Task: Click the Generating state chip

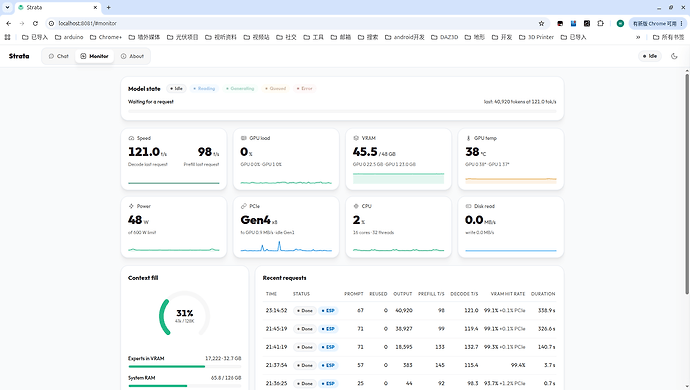Action: click(x=240, y=88)
